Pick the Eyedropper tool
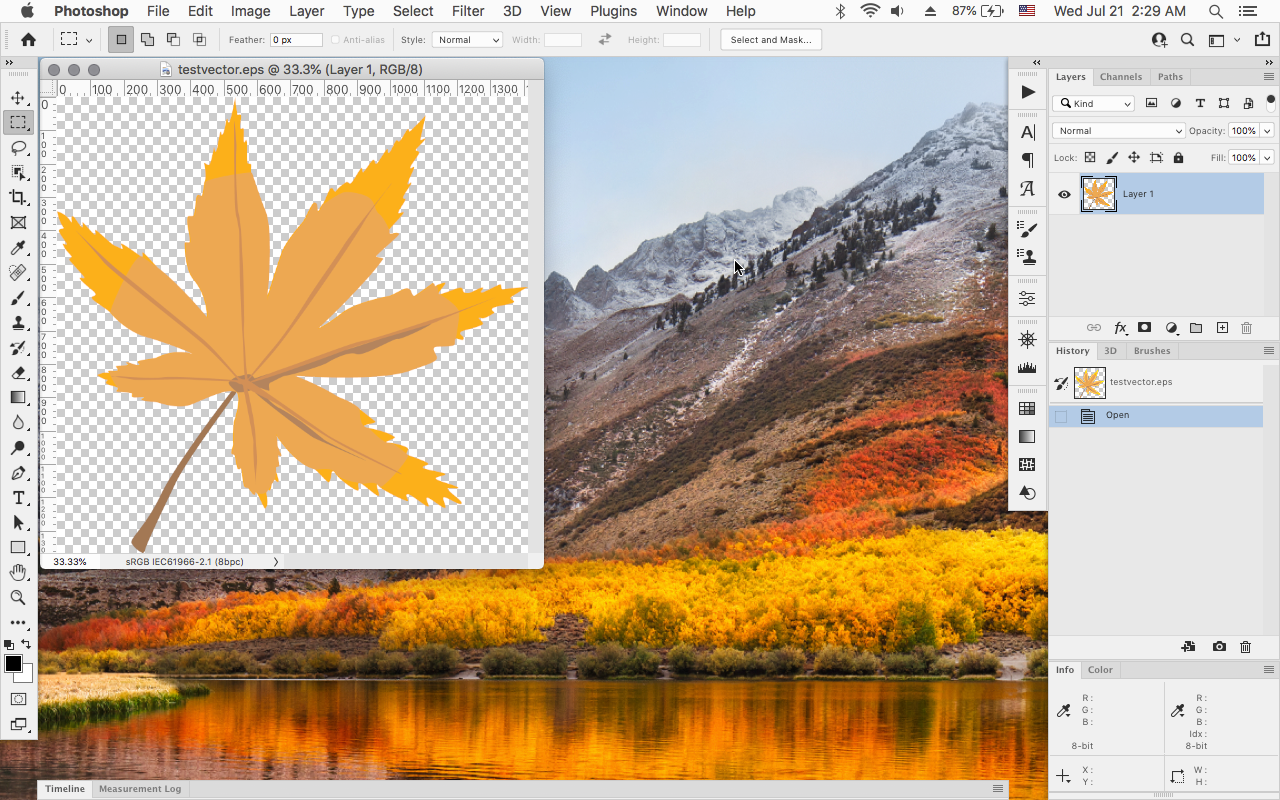This screenshot has height=800, width=1280. [18, 247]
